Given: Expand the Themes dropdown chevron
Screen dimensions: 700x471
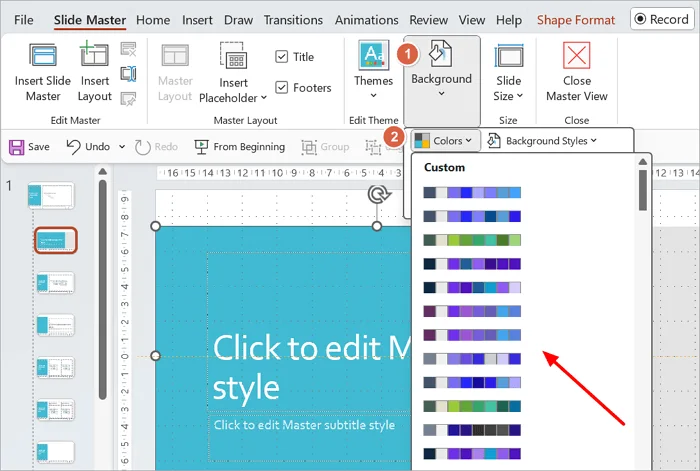Looking at the screenshot, I should pyautogui.click(x=373, y=96).
